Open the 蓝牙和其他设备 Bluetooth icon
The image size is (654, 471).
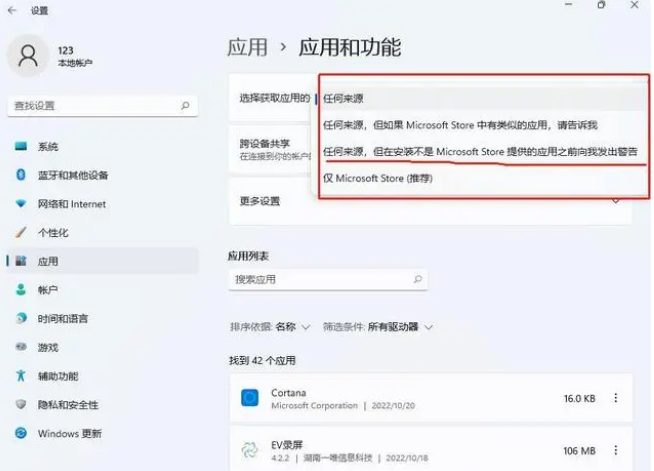[x=21, y=175]
